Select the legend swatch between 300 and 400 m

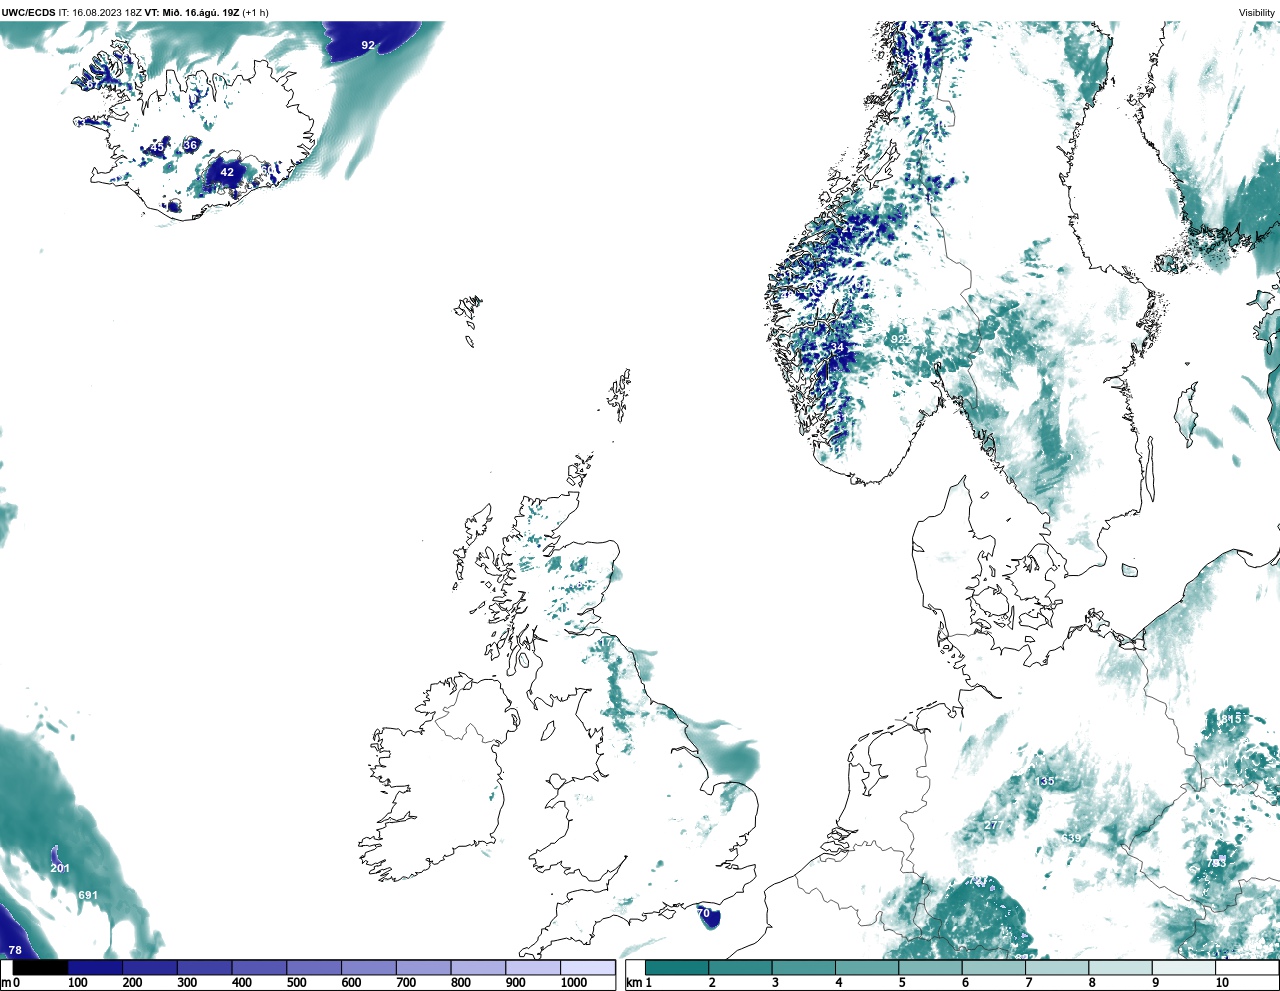pos(204,968)
